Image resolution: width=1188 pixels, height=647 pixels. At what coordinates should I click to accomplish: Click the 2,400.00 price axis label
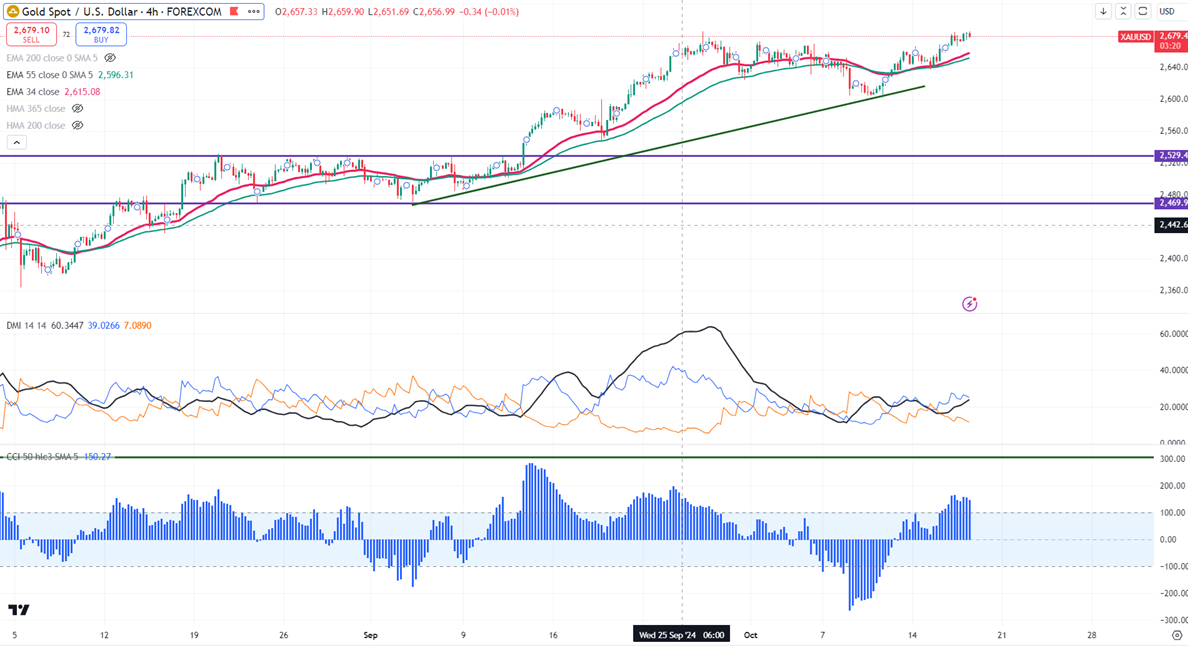click(x=1173, y=258)
